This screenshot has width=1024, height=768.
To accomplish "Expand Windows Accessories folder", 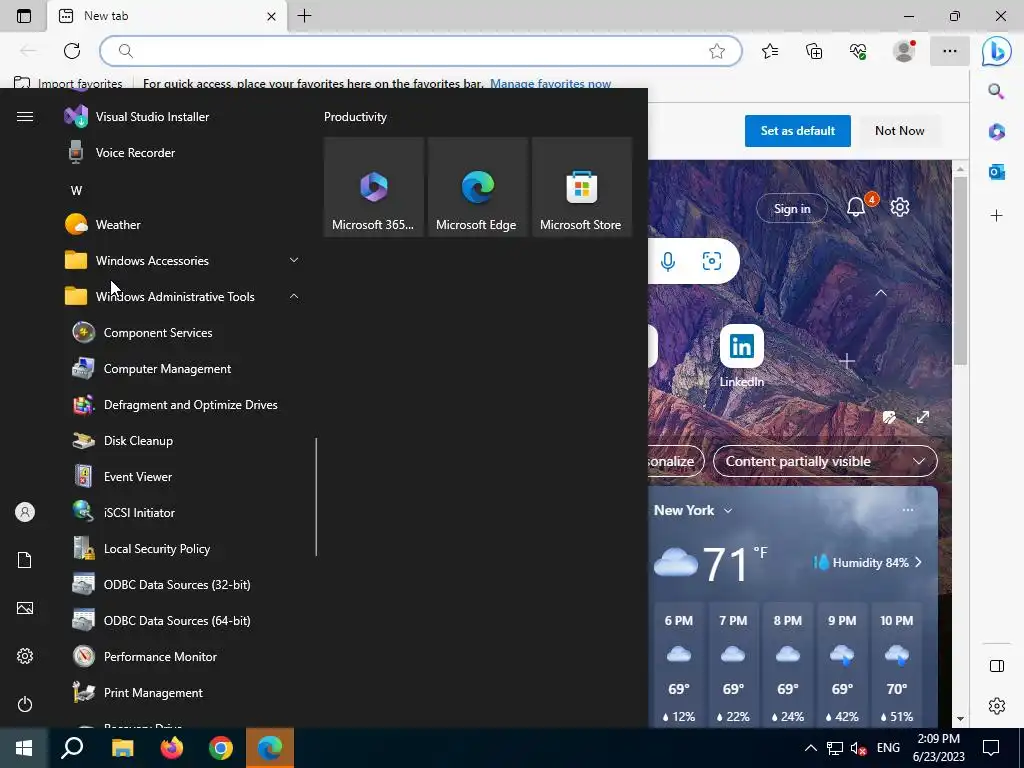I will [x=185, y=261].
